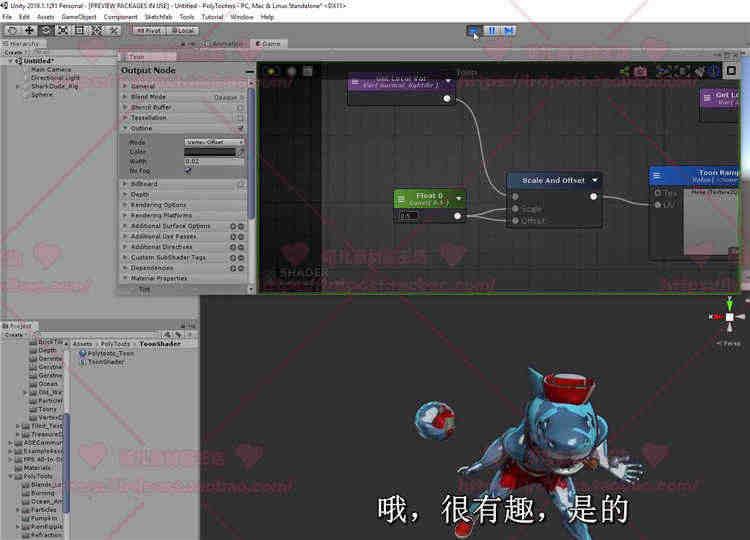Open the outline Mode dropdown
This screenshot has height=540, width=750.
click(214, 142)
